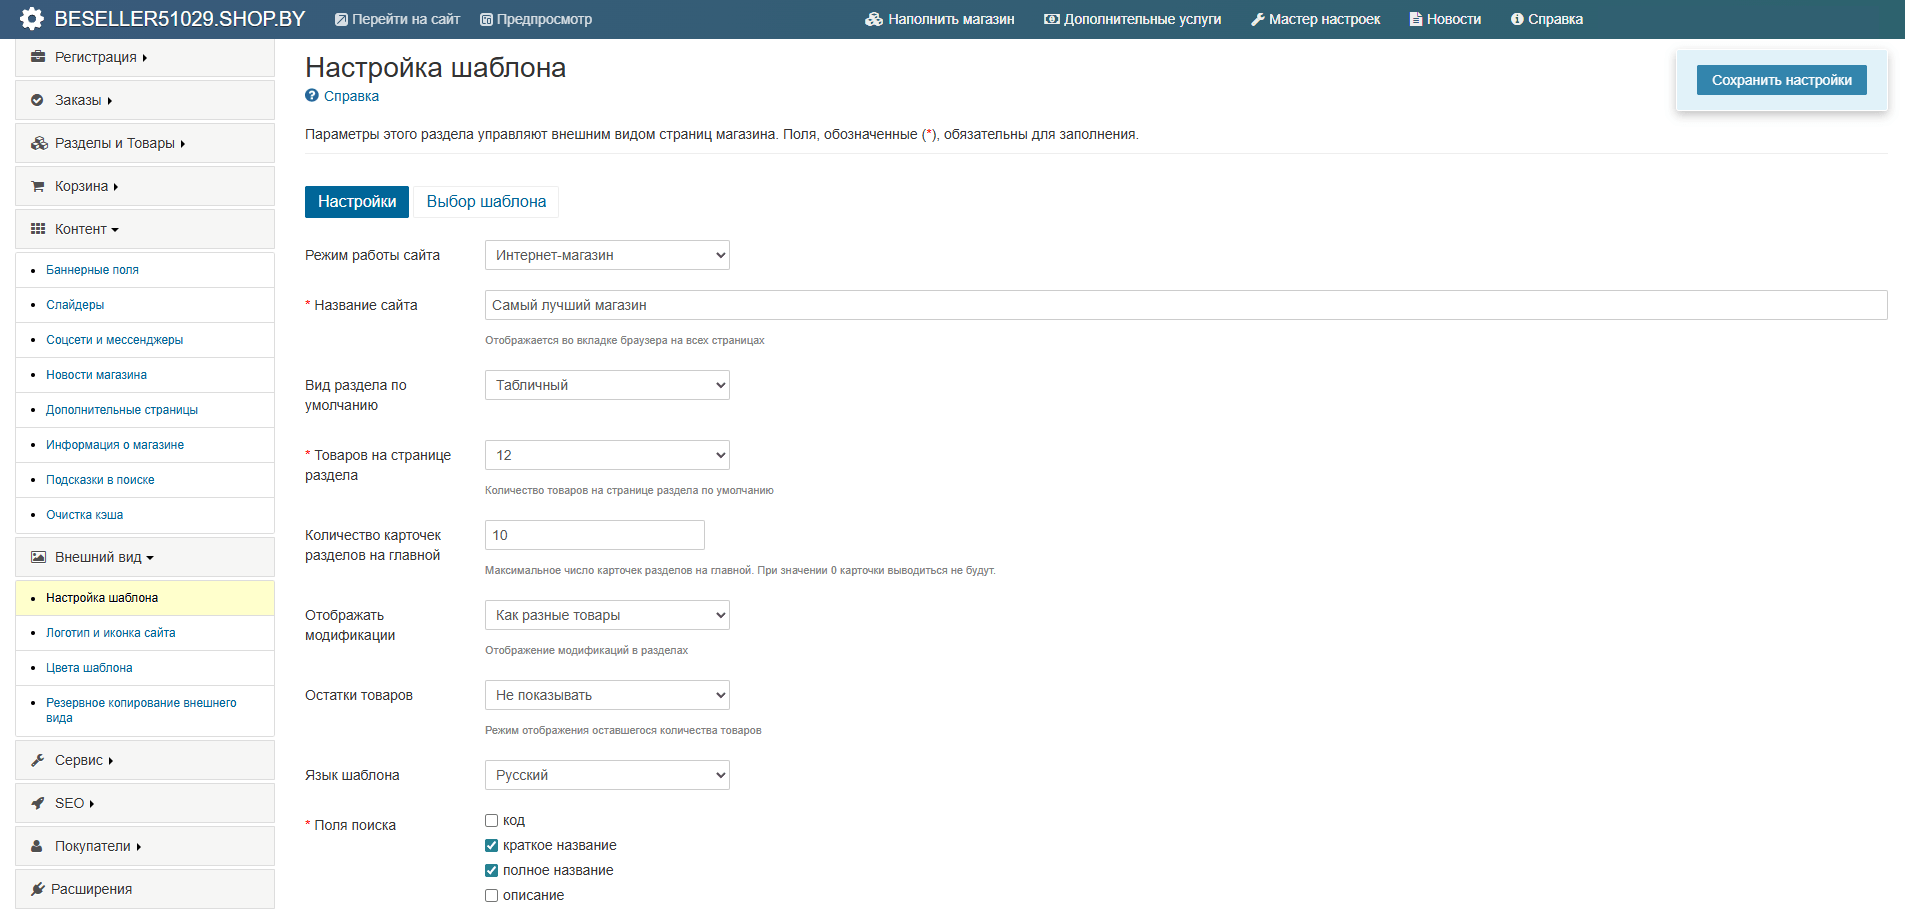The height and width of the screenshot is (909, 1905).
Task: Click the gear icon beside the shop name
Action: click(x=32, y=19)
